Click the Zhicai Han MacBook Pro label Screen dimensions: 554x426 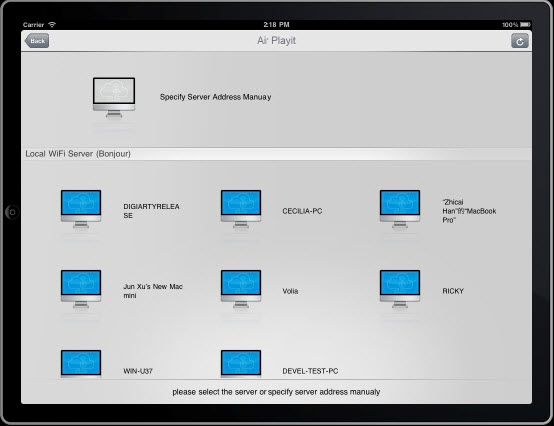tap(469, 211)
